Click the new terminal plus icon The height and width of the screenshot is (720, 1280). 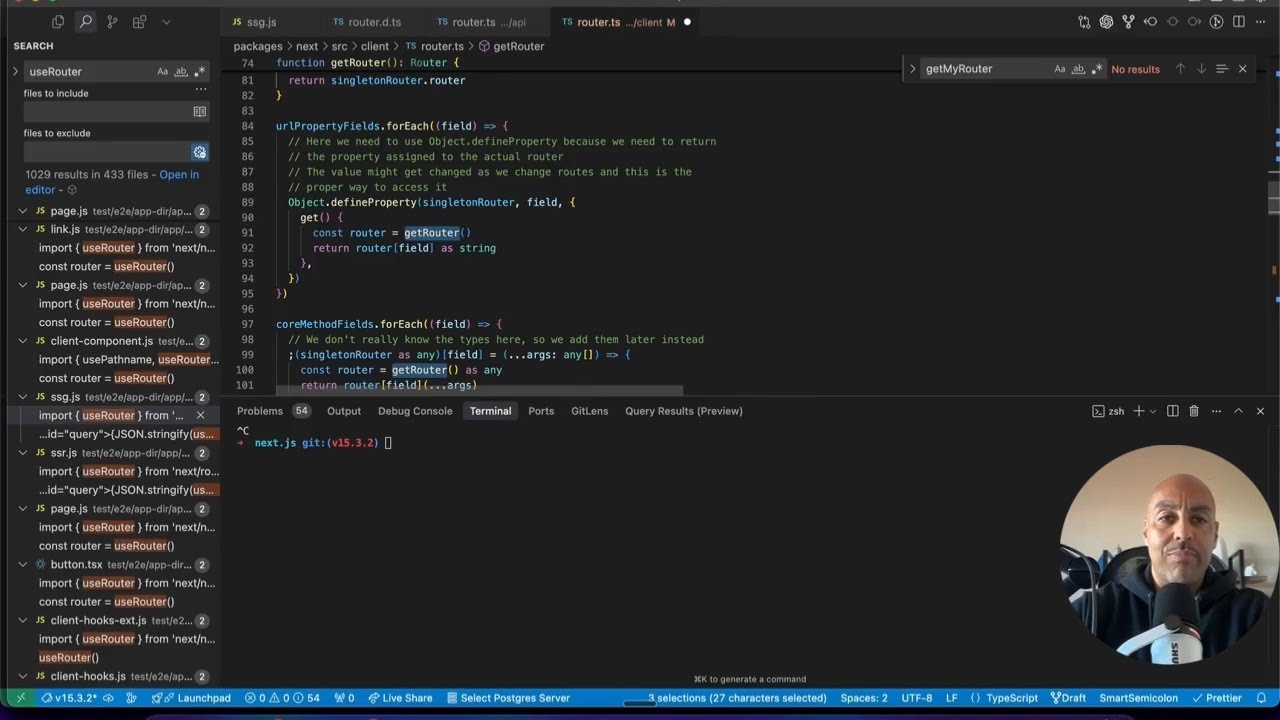click(x=1138, y=411)
